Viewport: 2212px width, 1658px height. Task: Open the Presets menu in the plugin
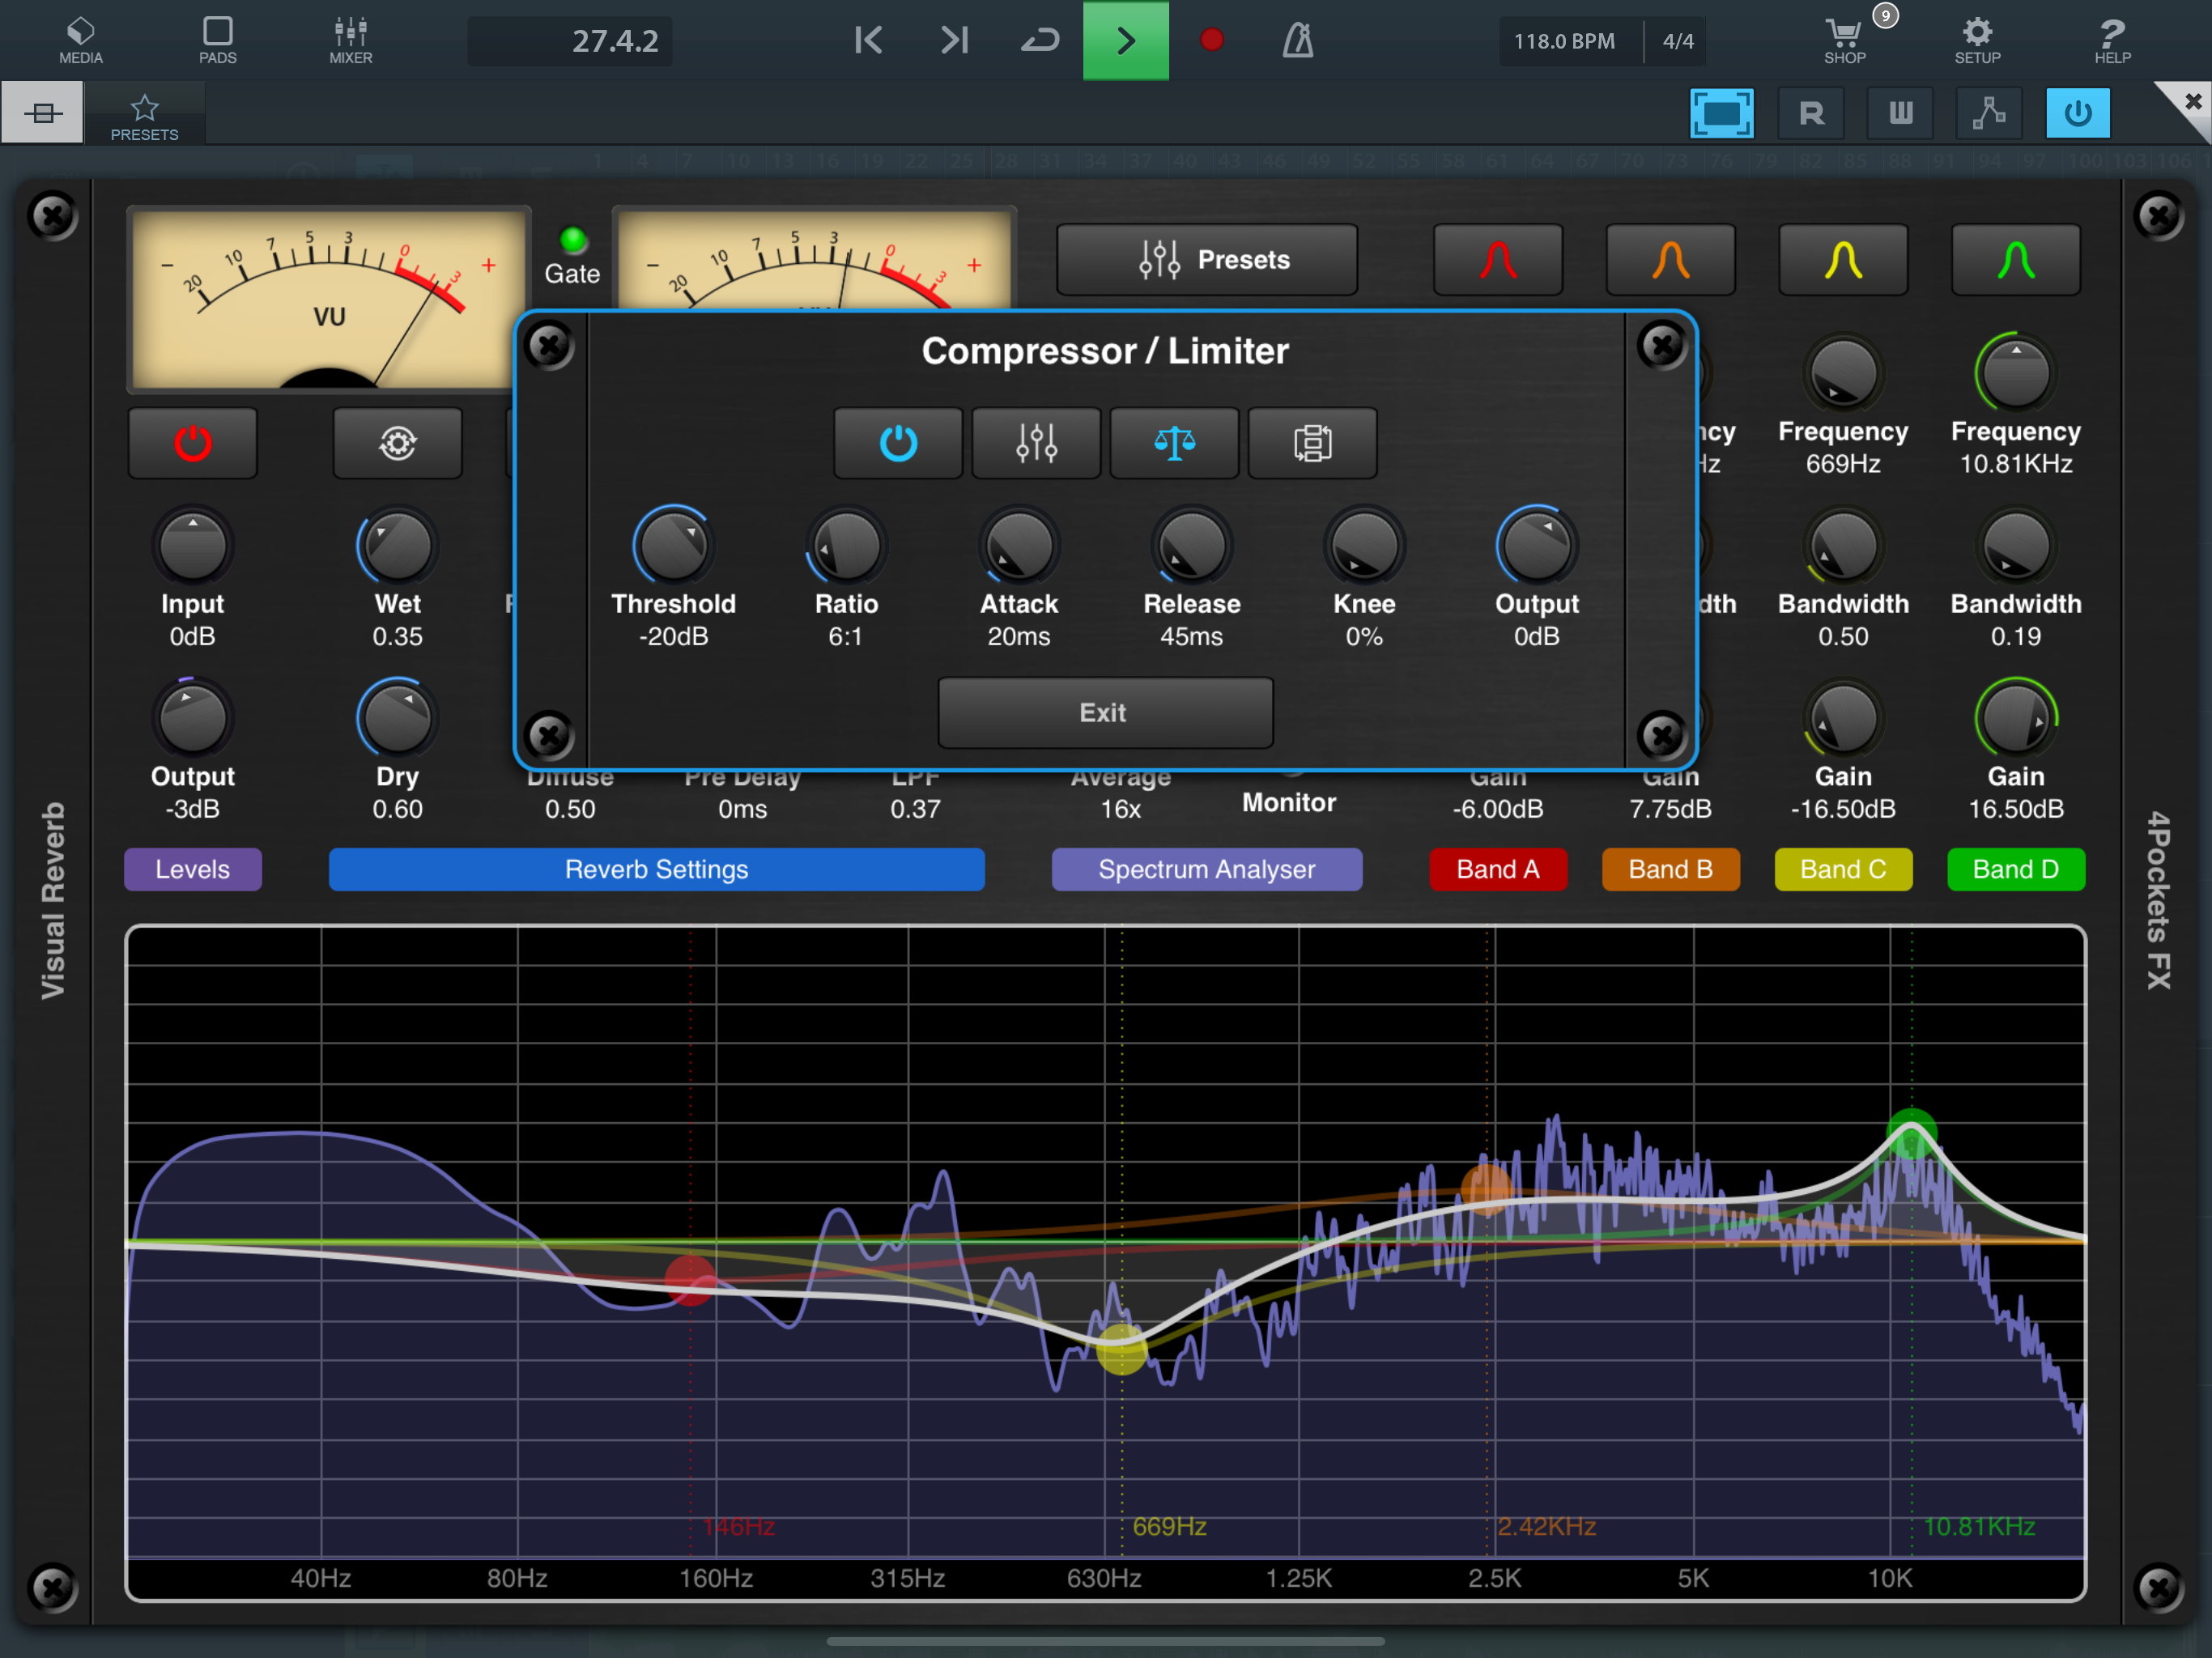click(x=1206, y=260)
